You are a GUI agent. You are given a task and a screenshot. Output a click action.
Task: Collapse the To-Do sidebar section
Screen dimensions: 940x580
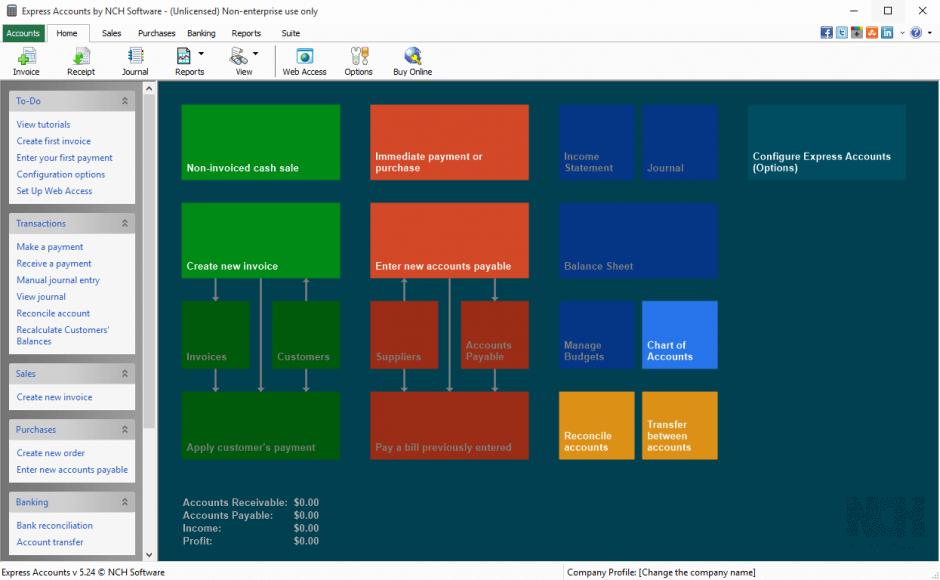[x=125, y=101]
